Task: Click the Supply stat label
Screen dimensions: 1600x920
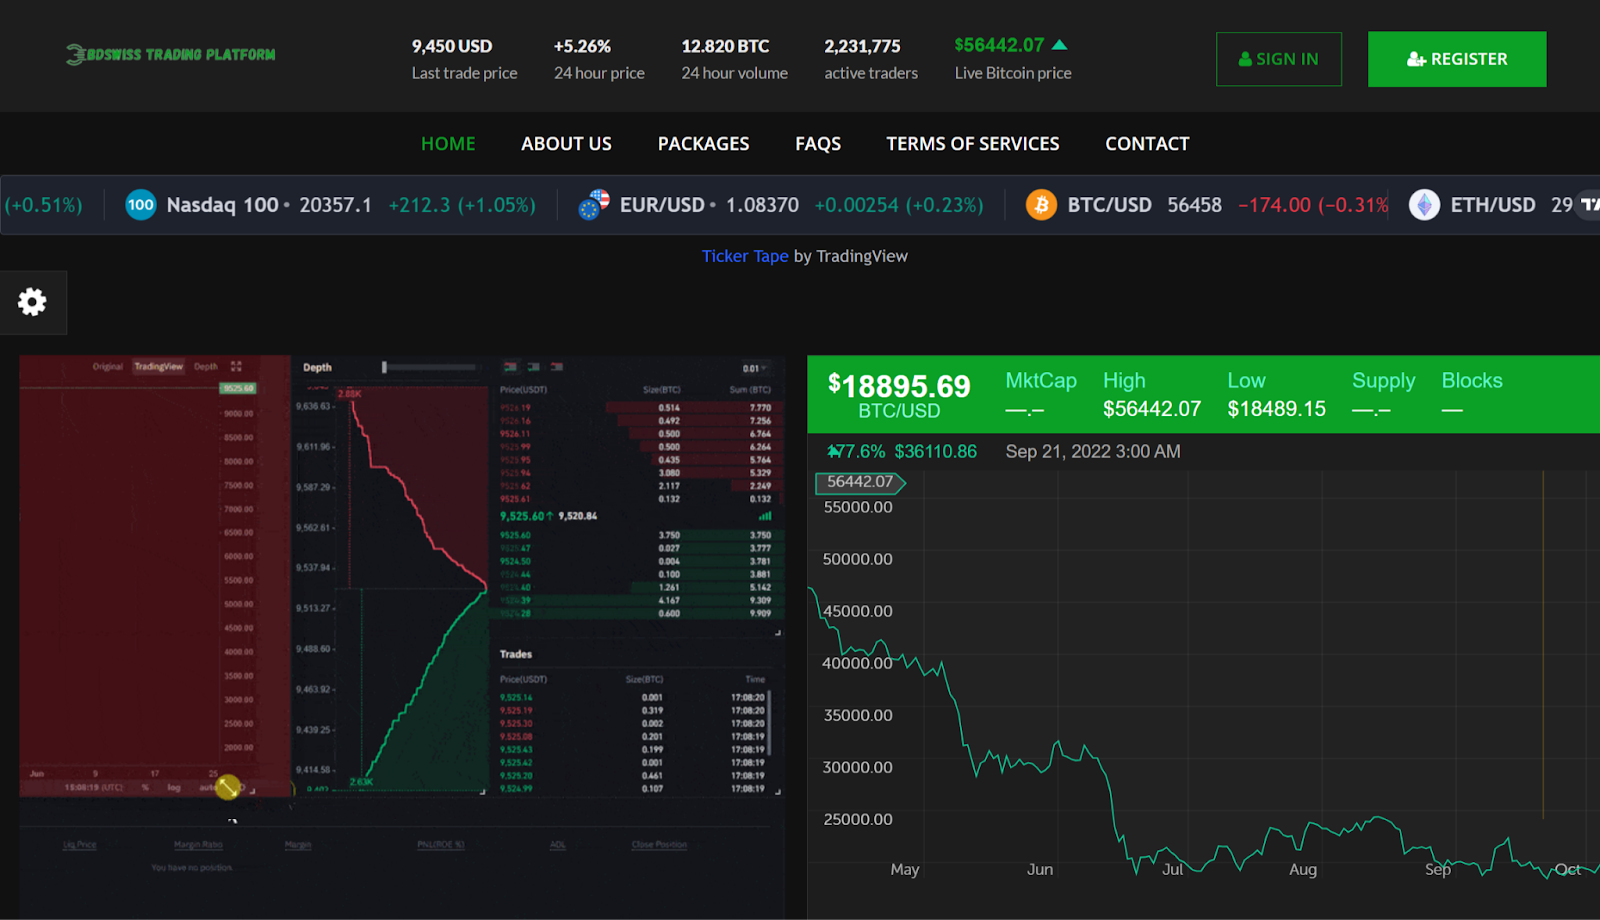Action: pyautogui.click(x=1384, y=381)
